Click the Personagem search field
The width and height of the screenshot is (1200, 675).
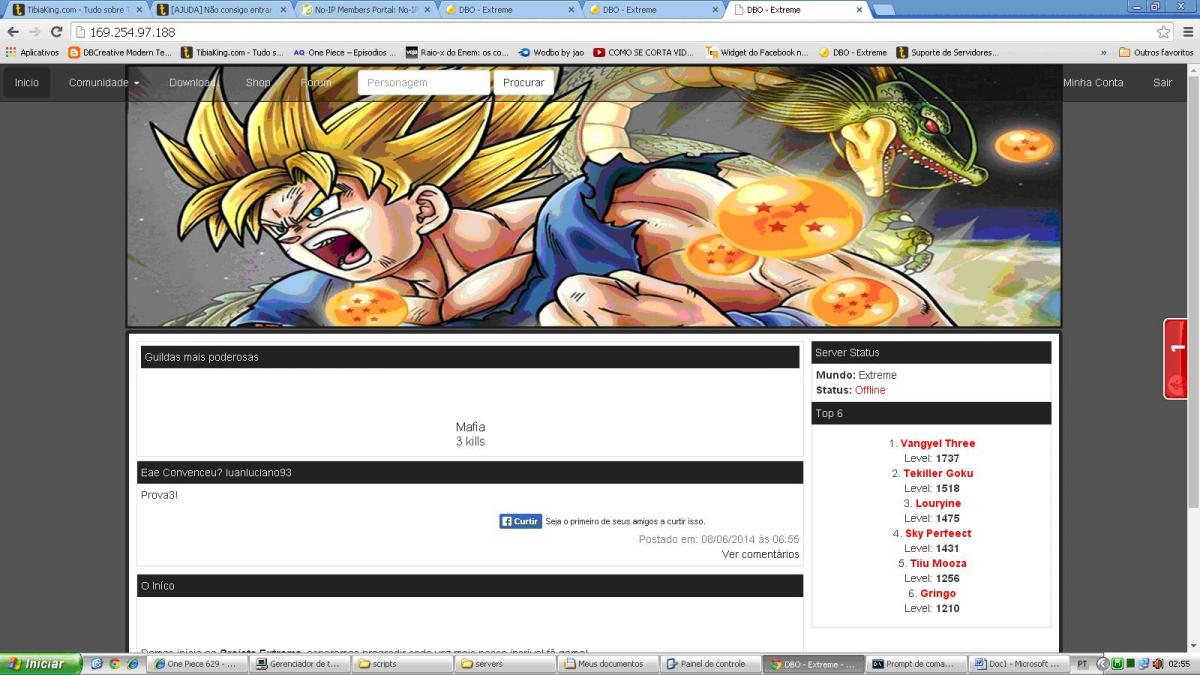click(424, 82)
